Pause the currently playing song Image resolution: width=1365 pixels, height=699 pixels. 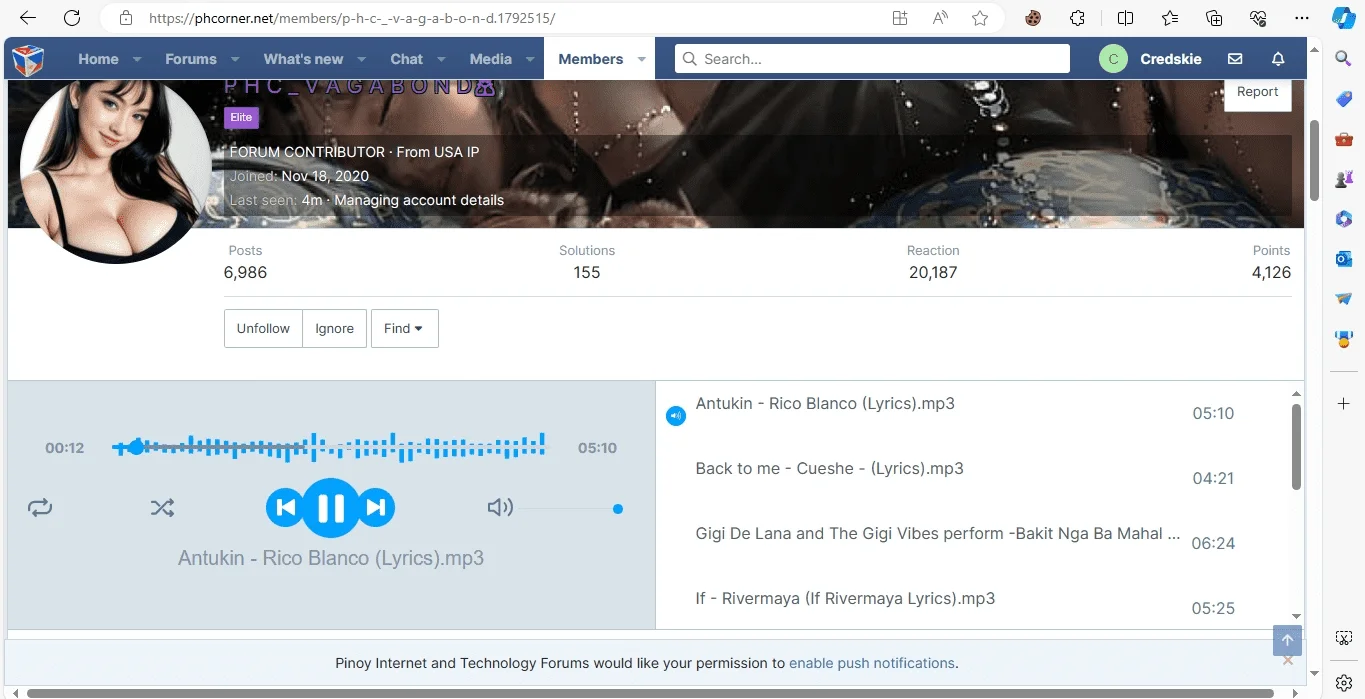[x=330, y=508]
